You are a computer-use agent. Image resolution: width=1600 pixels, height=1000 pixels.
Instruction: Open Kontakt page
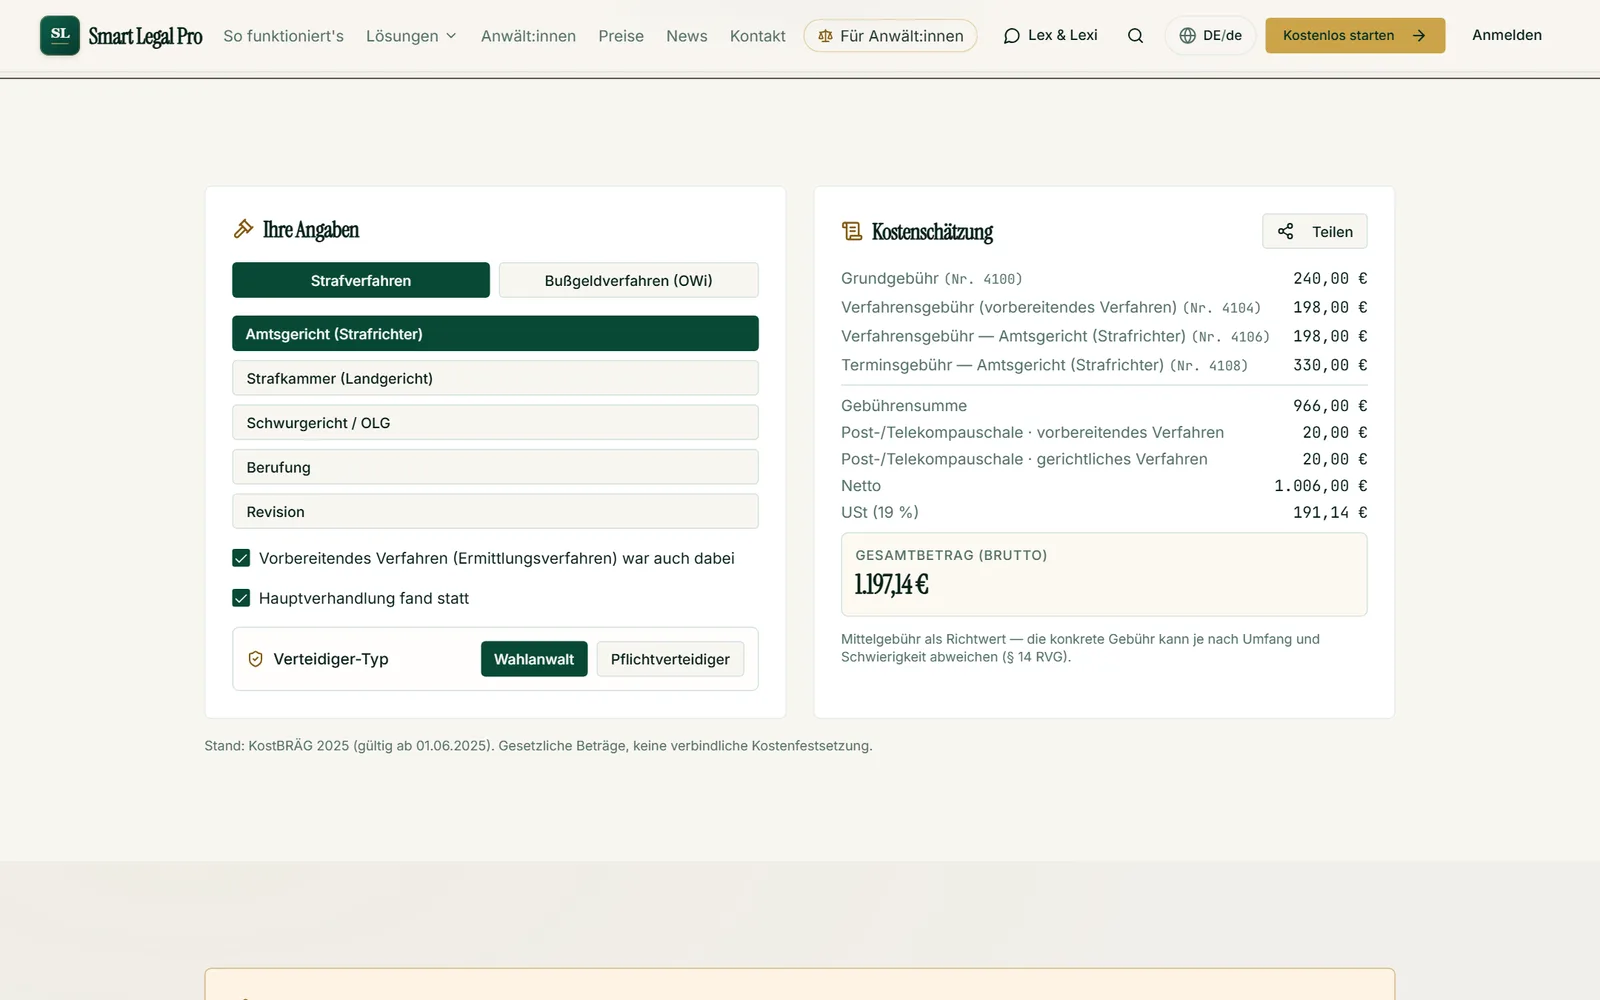coord(757,36)
